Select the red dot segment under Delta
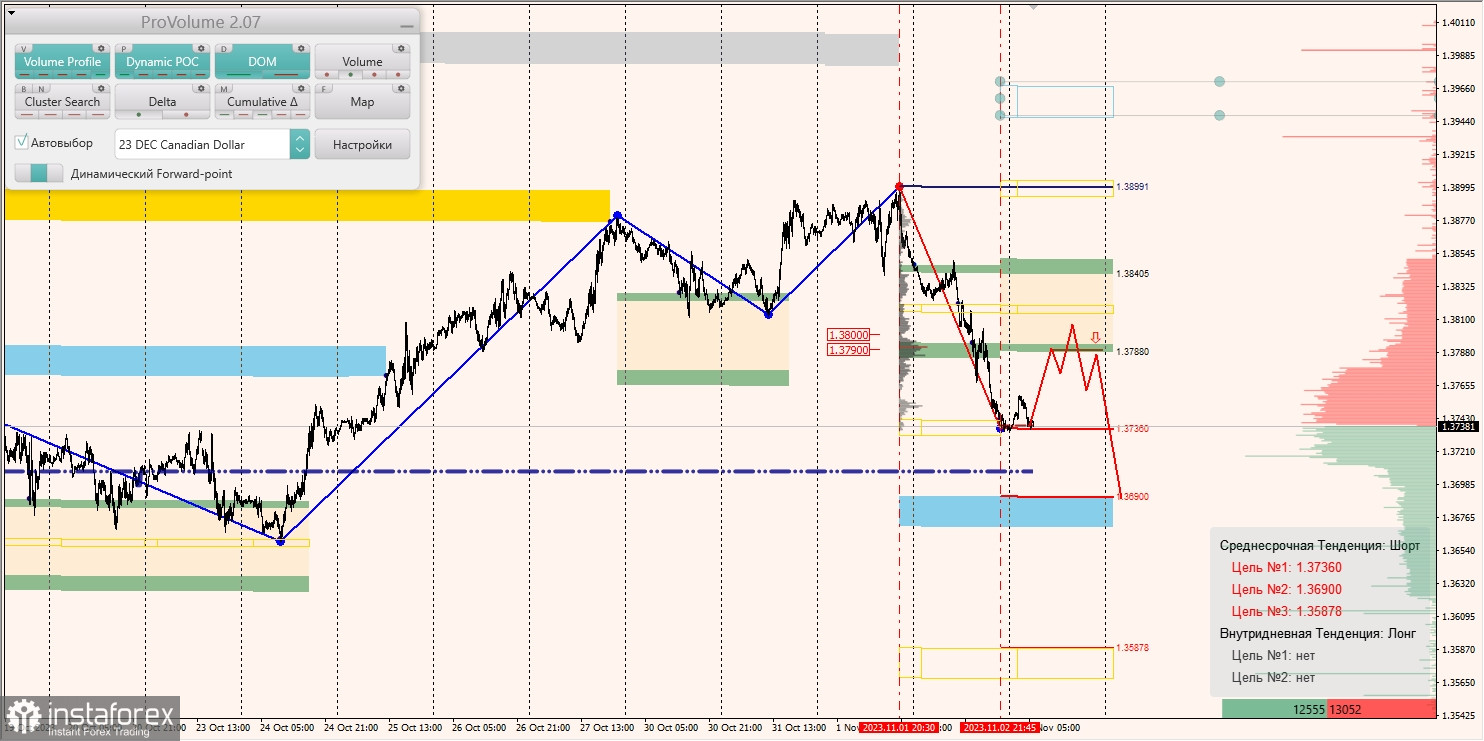 186,115
